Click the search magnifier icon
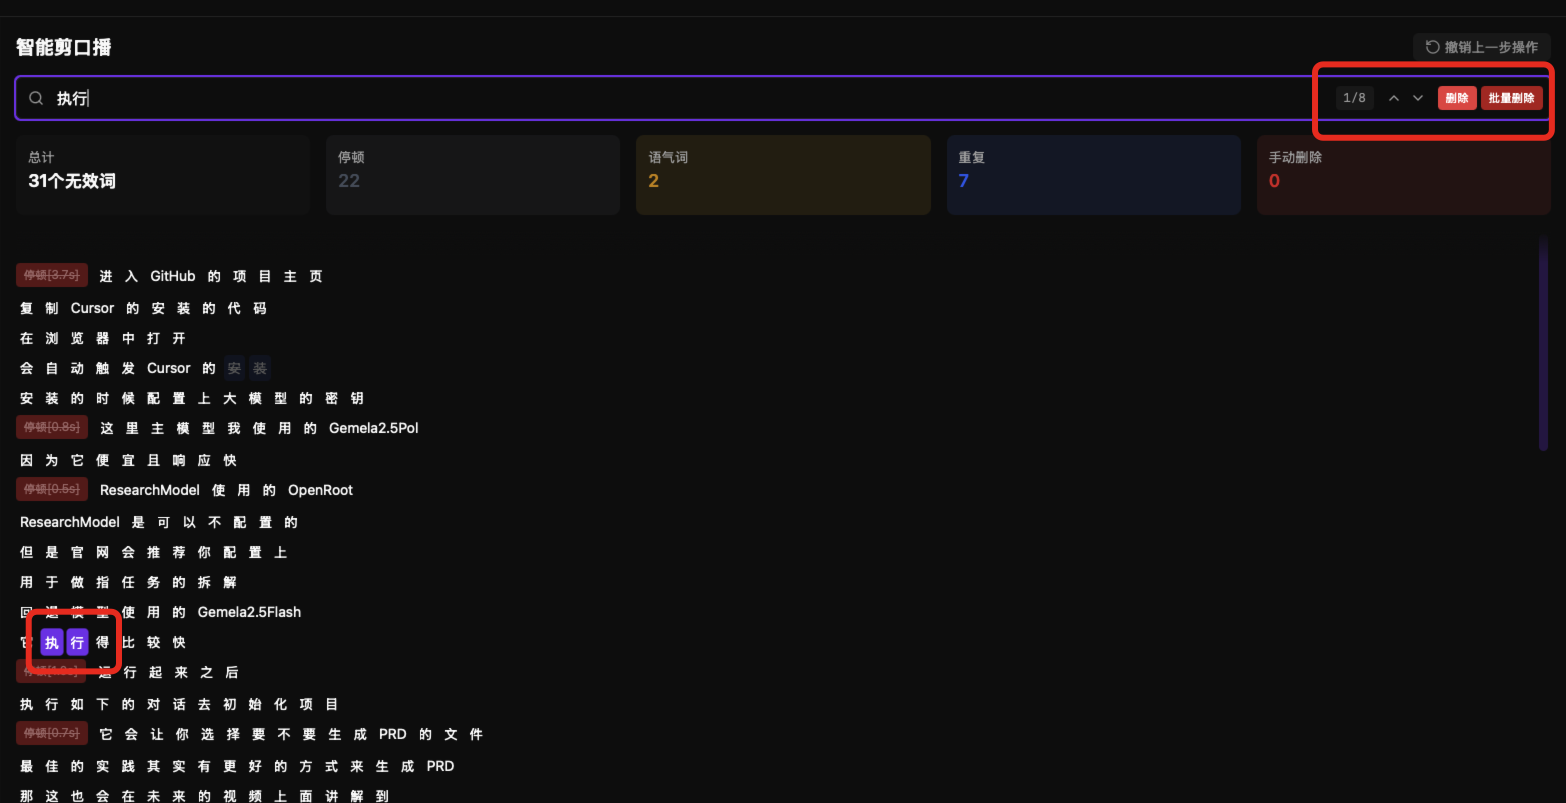Image resolution: width=1566 pixels, height=803 pixels. coord(36,98)
